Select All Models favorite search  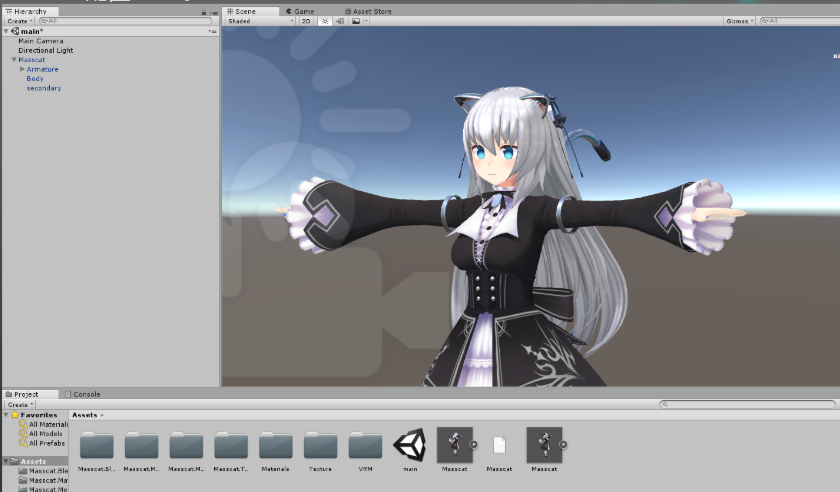point(41,434)
